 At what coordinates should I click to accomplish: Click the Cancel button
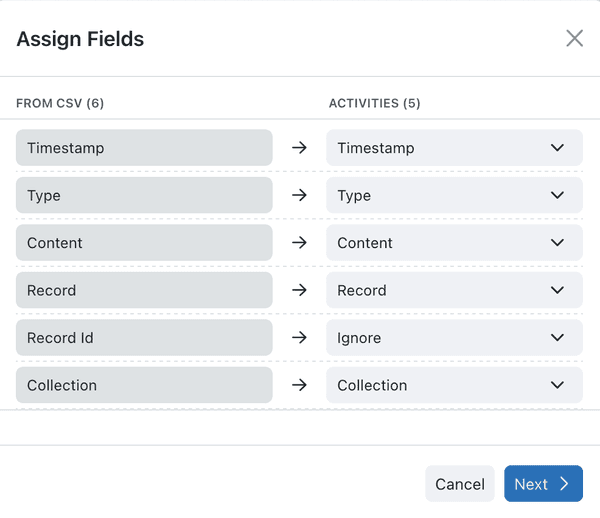[x=460, y=484]
